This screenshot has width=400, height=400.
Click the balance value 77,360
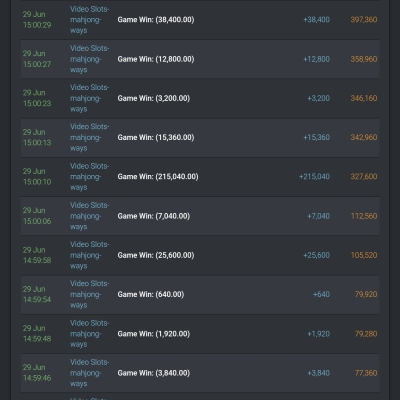click(366, 373)
